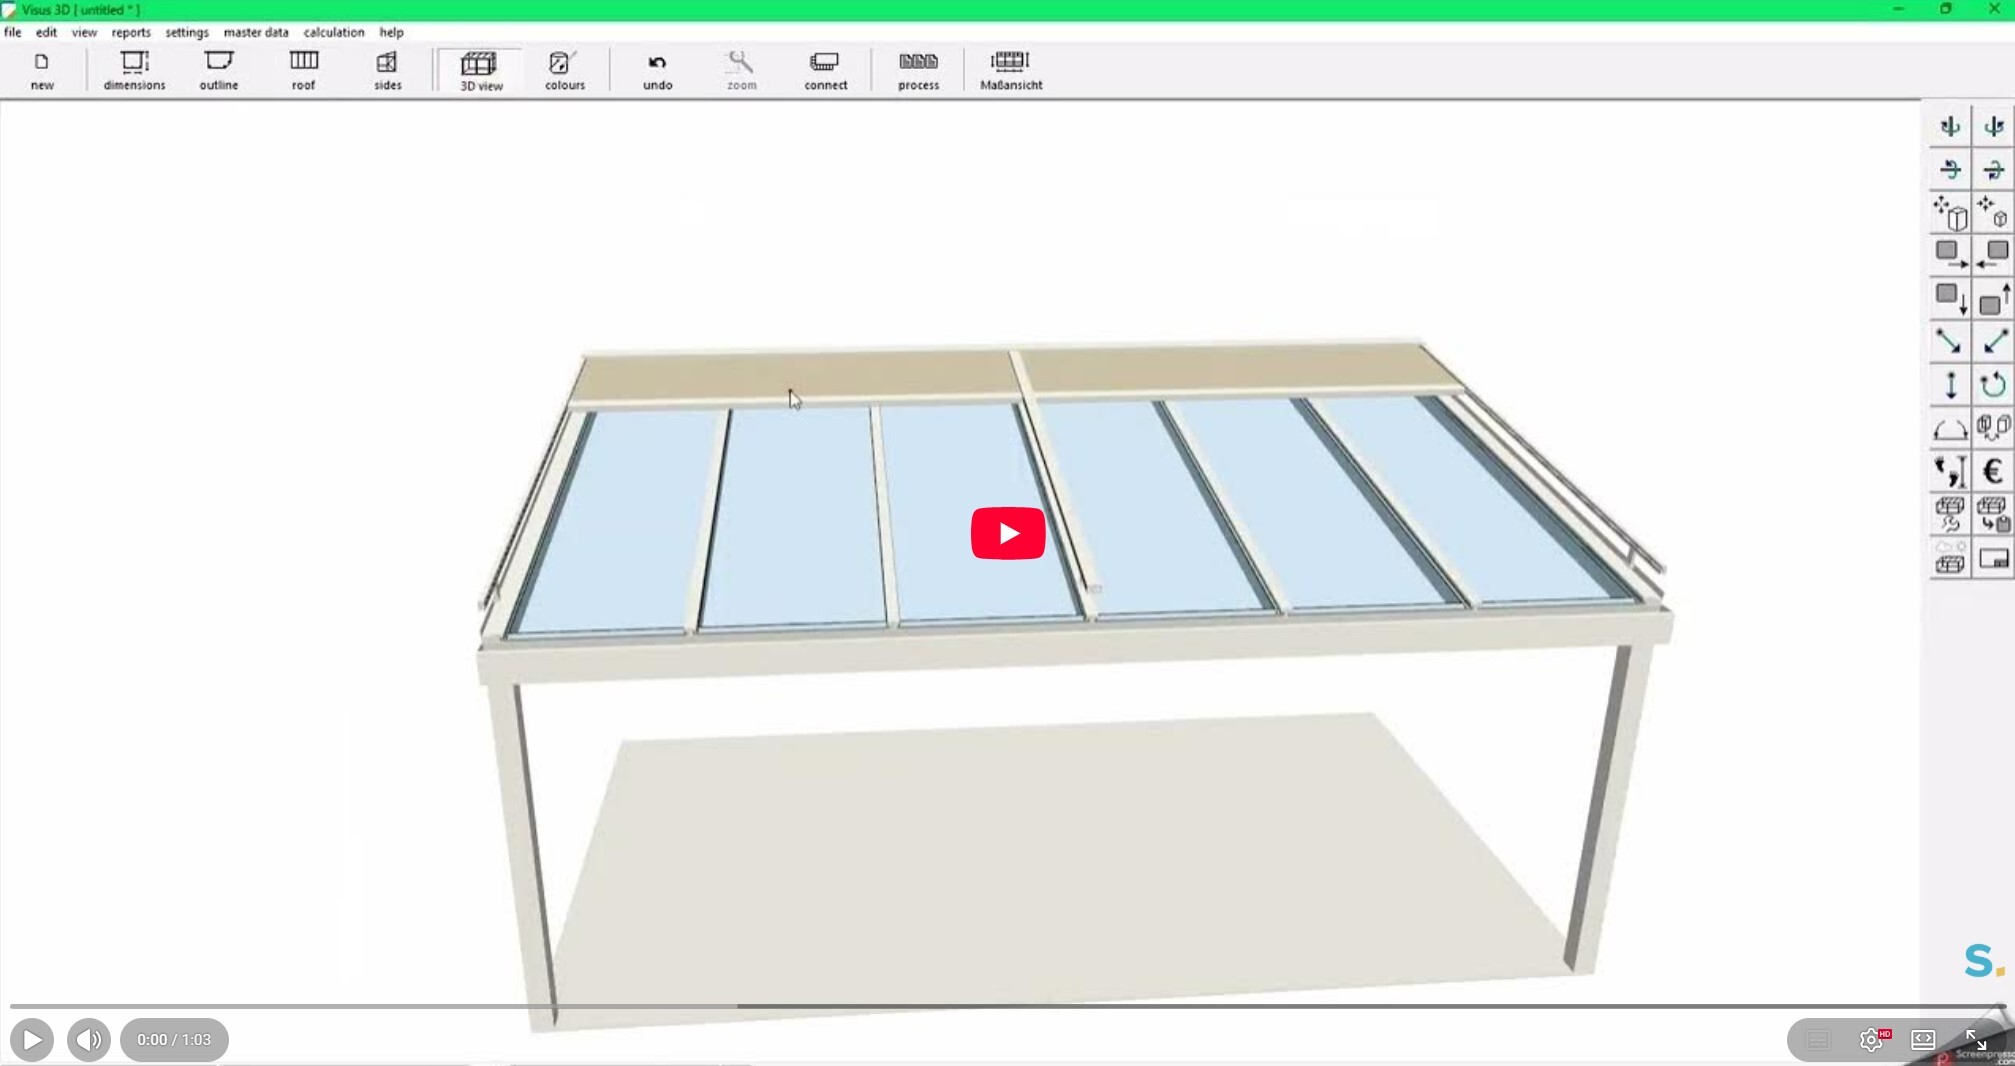Open the calculation menu
2015x1066 pixels.
point(334,32)
